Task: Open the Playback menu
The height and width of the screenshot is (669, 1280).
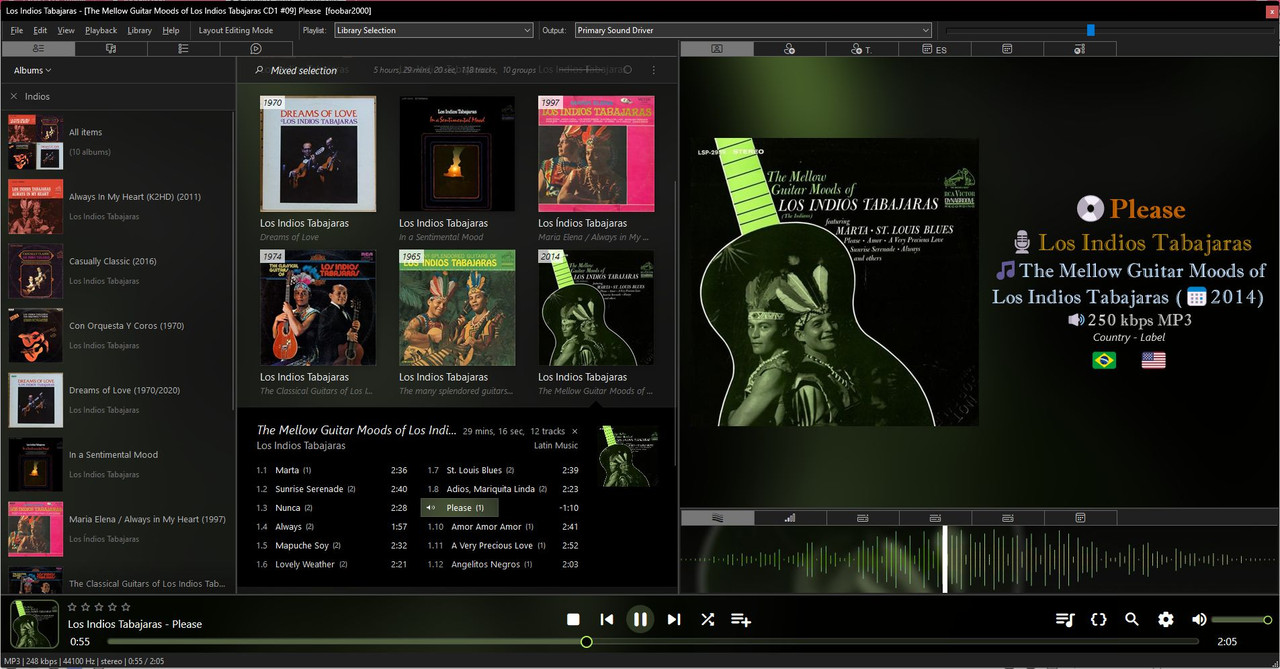Action: pyautogui.click(x=101, y=30)
